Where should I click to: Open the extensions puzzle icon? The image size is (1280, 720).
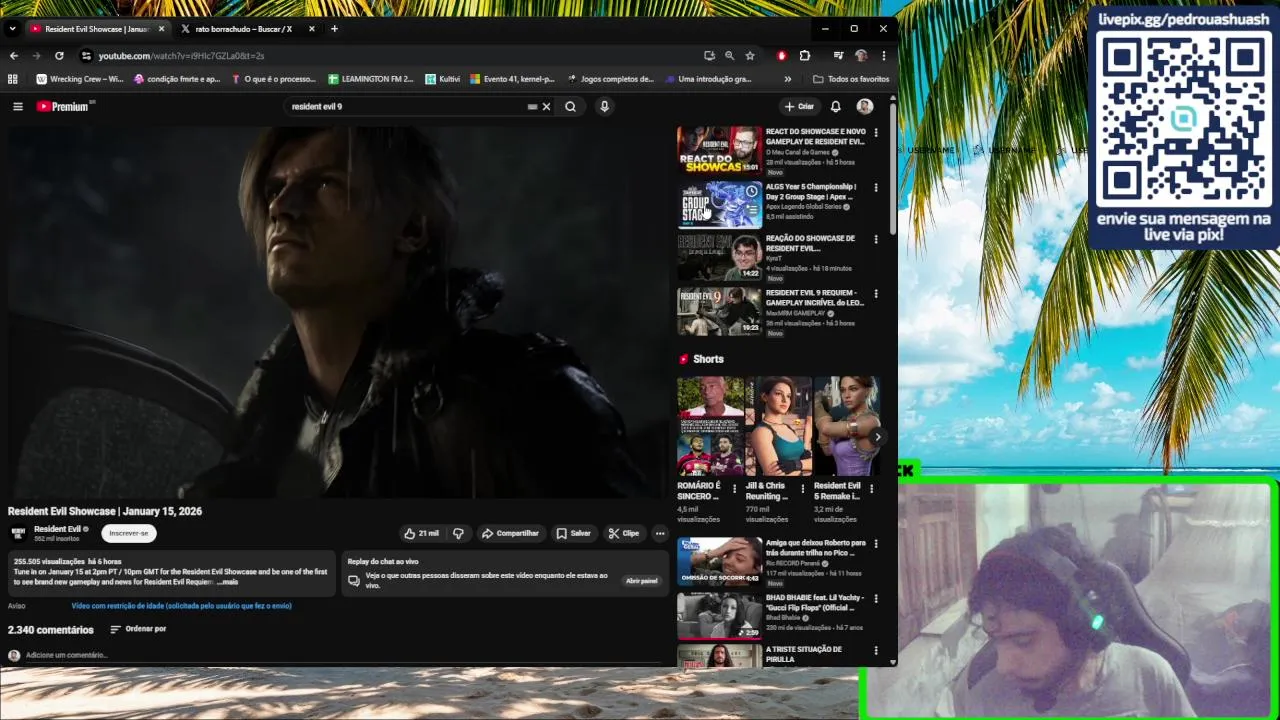[804, 56]
